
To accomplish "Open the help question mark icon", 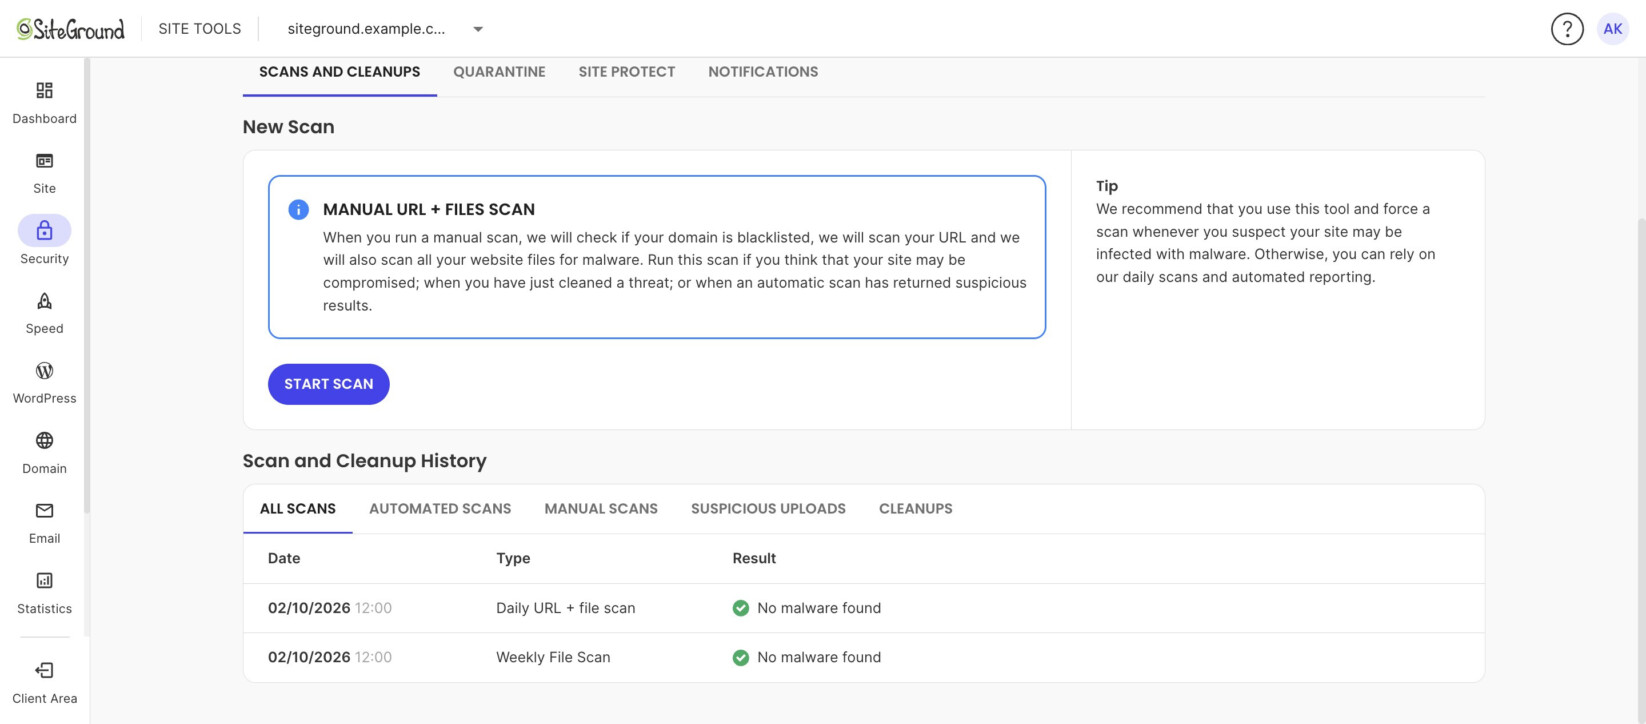I will (1567, 29).
